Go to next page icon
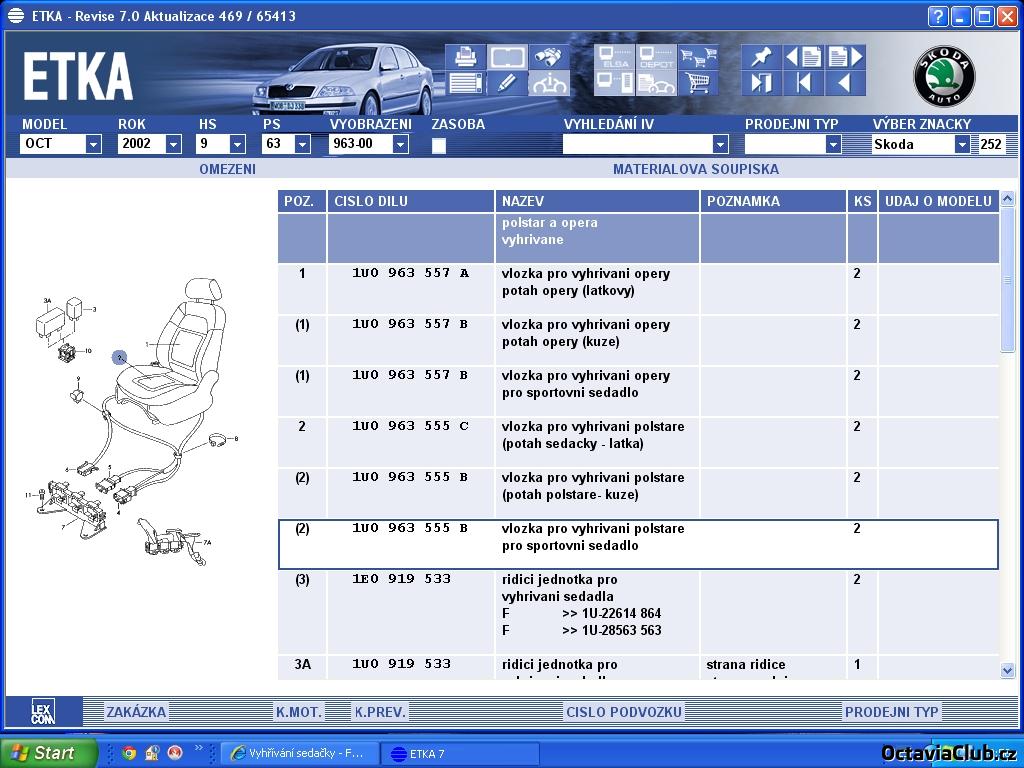This screenshot has height=768, width=1024. click(845, 57)
